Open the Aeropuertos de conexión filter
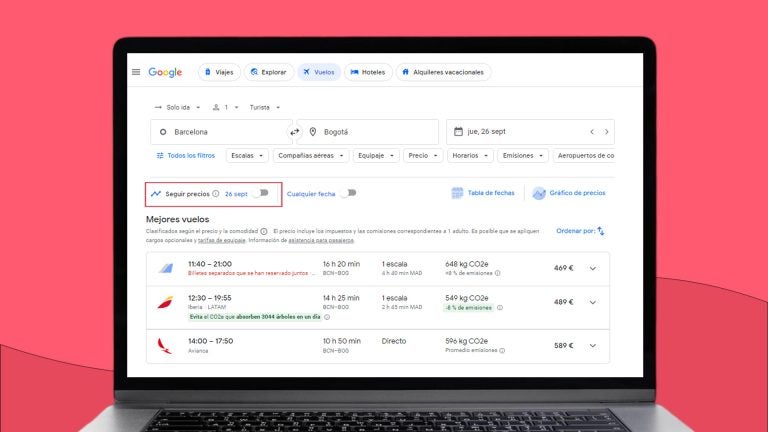Image resolution: width=768 pixels, height=432 pixels. (x=584, y=155)
